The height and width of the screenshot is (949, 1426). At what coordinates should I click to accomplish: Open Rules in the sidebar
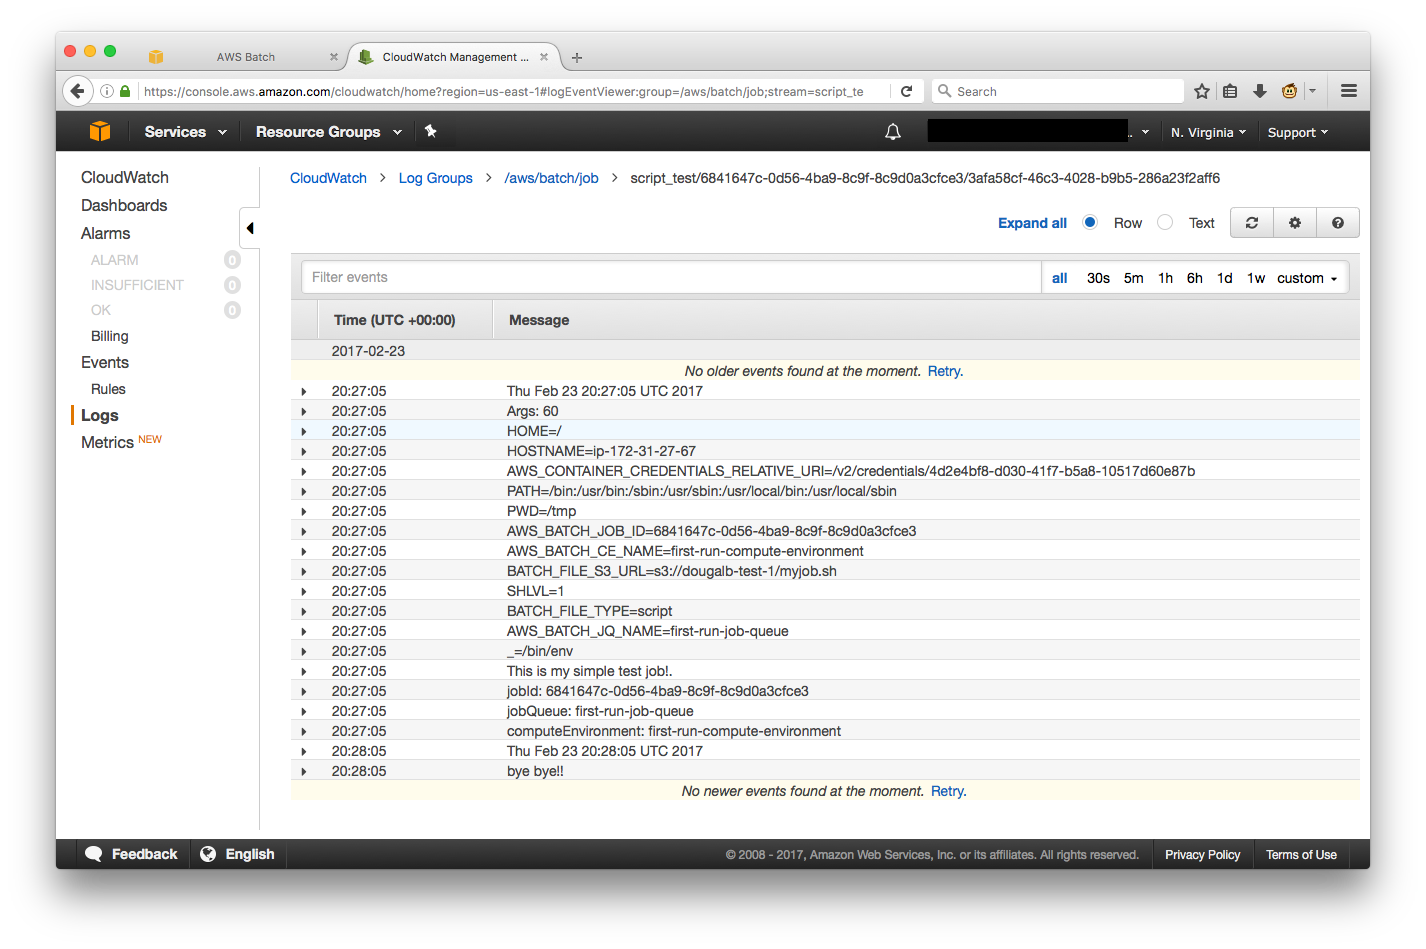[108, 389]
